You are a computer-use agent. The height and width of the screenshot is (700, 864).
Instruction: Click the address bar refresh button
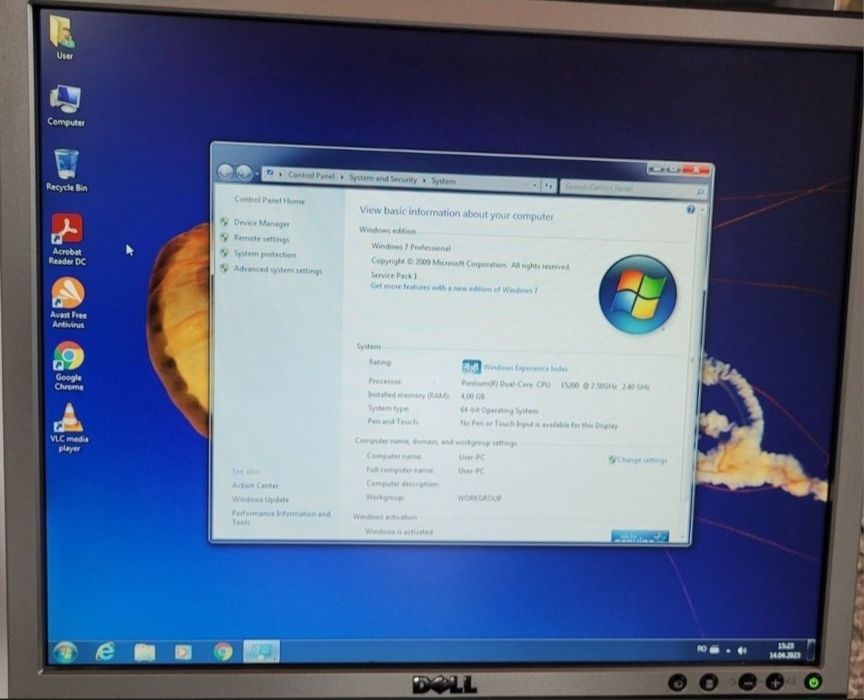click(548, 186)
